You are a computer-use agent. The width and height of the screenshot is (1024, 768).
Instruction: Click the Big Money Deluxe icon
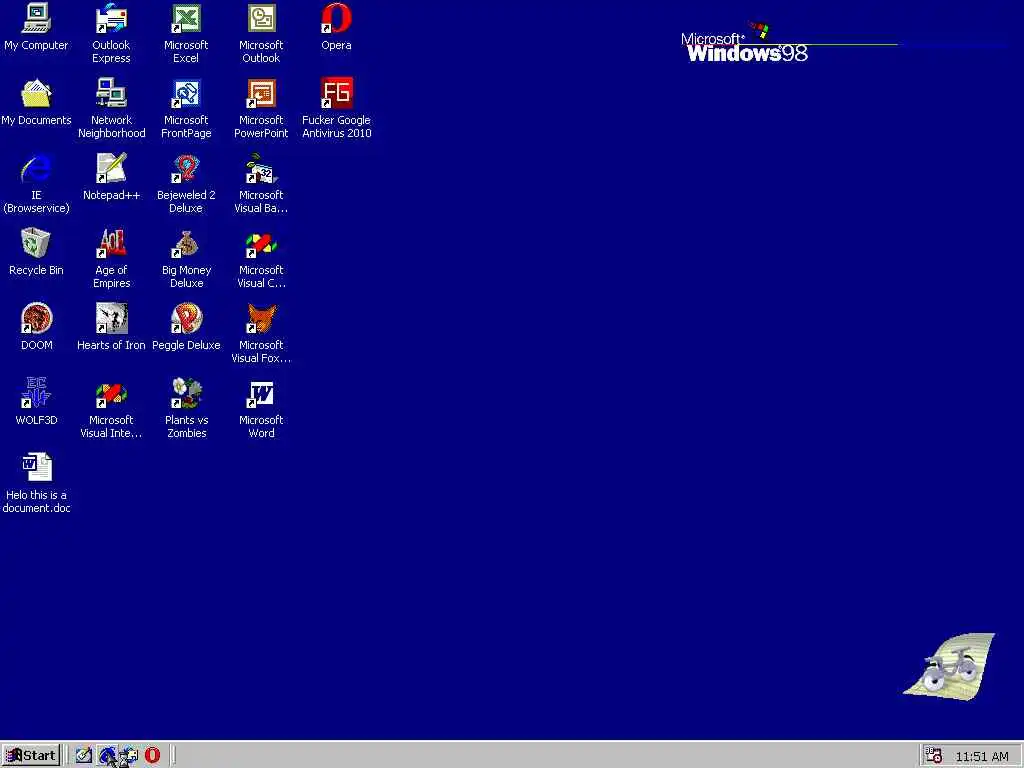(x=186, y=244)
